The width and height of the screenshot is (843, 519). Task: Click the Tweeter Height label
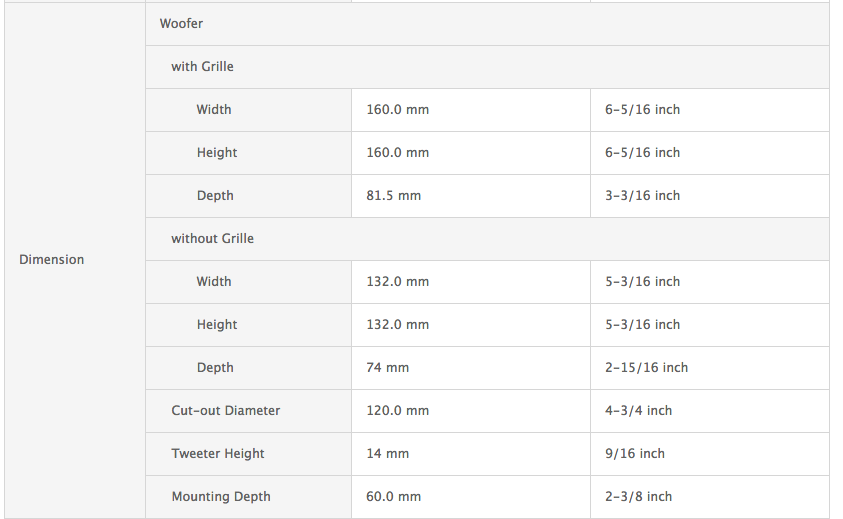[x=218, y=454]
